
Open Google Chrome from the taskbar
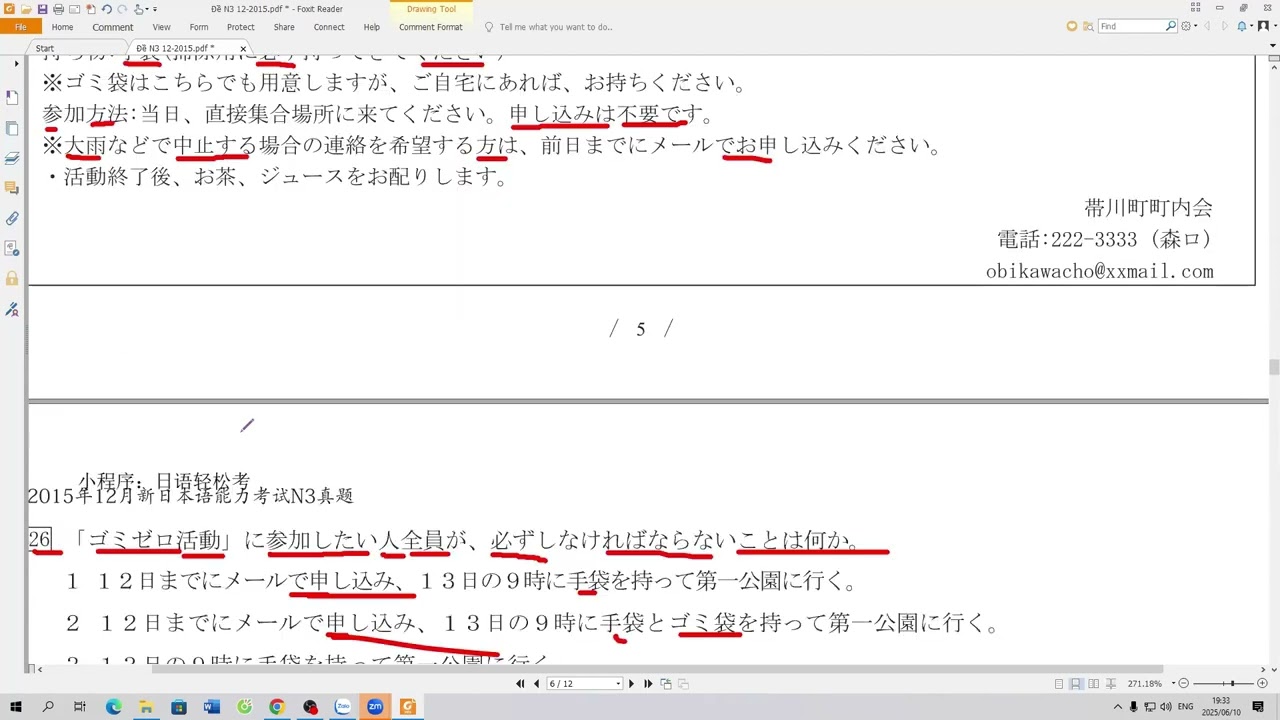tap(277, 707)
